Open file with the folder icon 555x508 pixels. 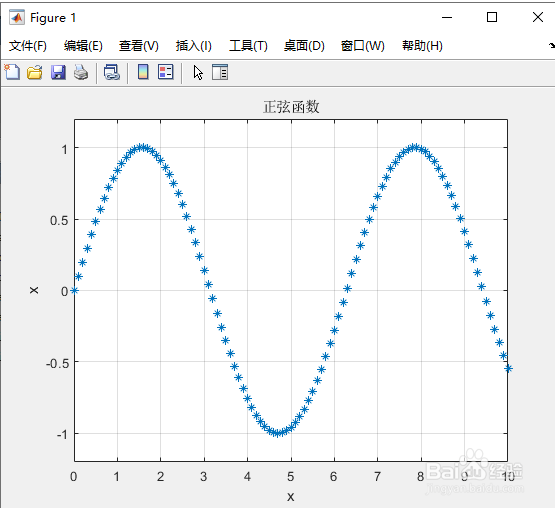click(x=35, y=72)
